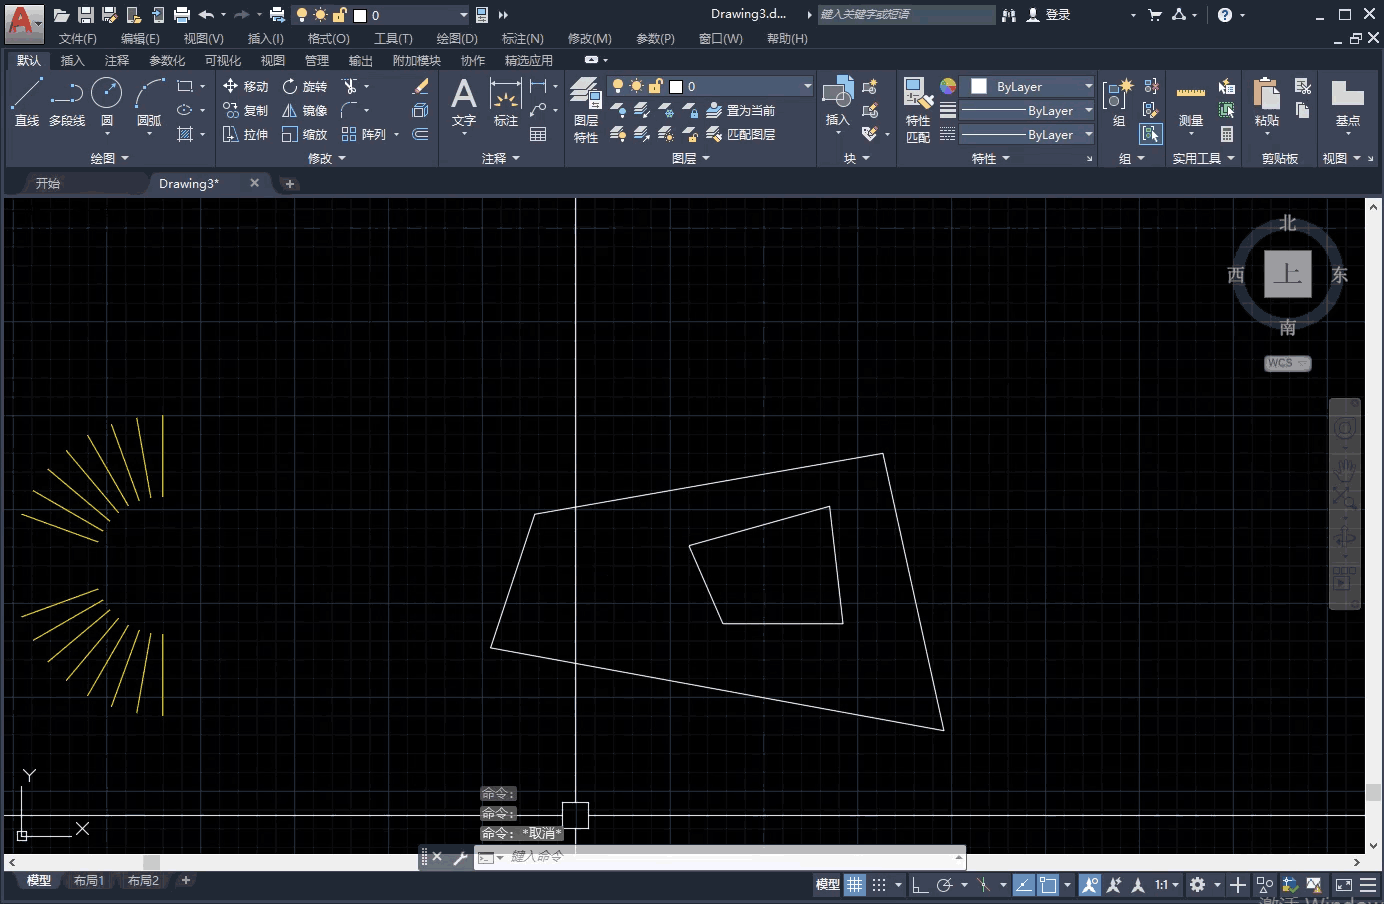Image resolution: width=1384 pixels, height=904 pixels.
Task: Expand the Annotation (注释) panel
Action: 501,158
